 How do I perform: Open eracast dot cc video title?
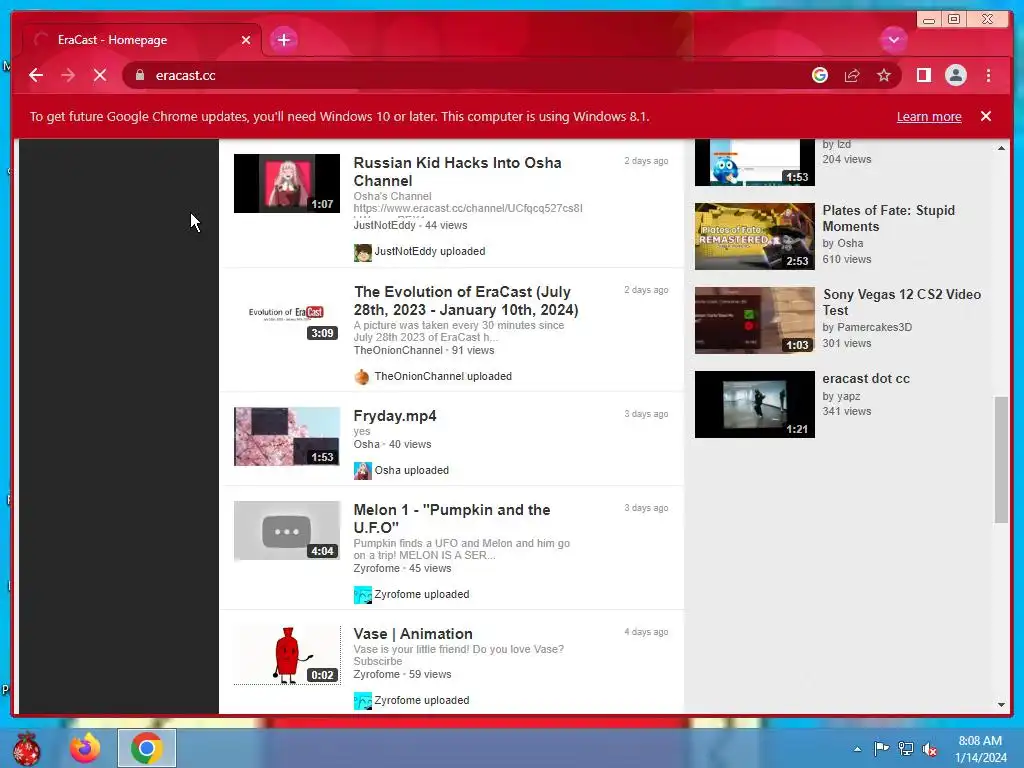point(866,378)
